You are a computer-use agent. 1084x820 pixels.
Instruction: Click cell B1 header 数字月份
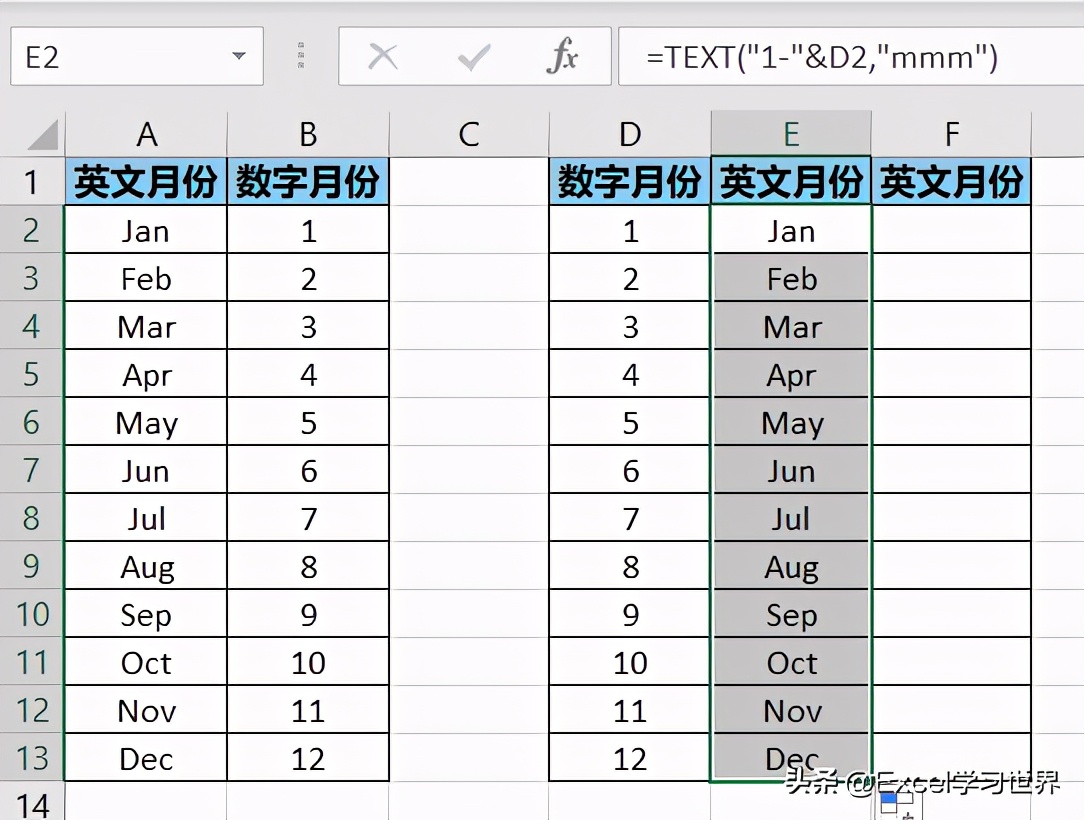click(308, 182)
